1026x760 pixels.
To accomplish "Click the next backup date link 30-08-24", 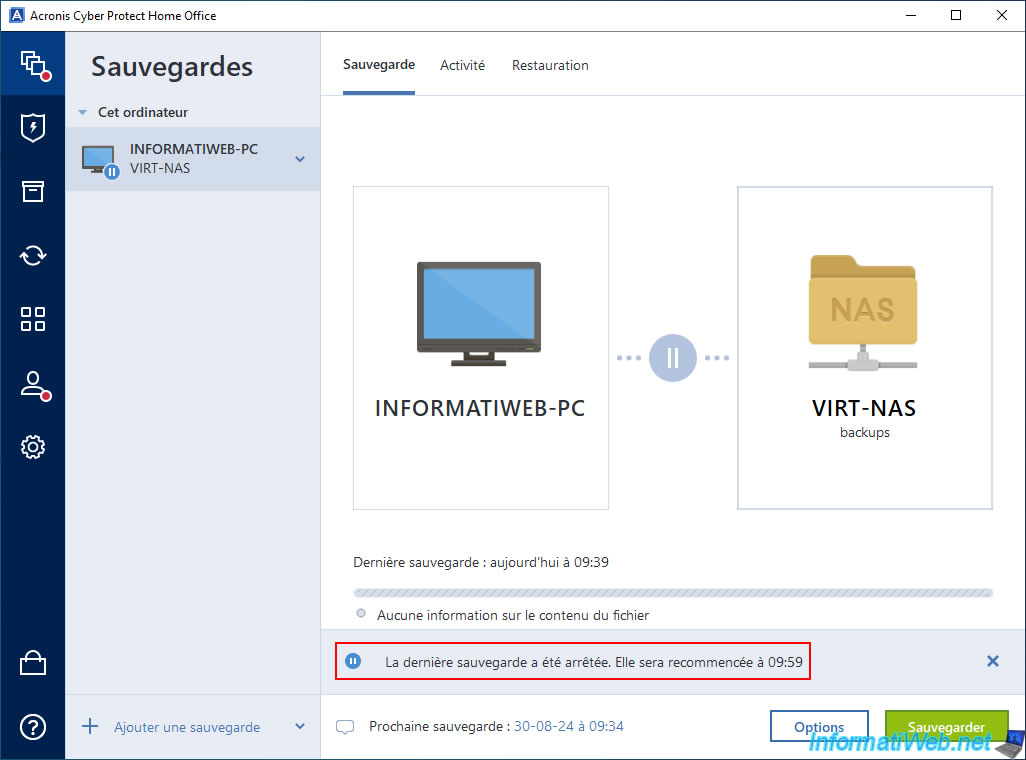I will pos(569,726).
